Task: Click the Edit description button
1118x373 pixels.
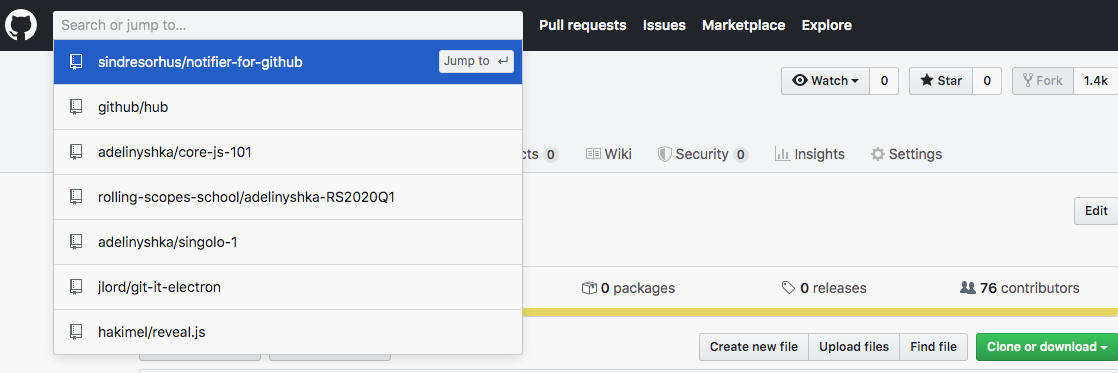Action: click(1097, 211)
